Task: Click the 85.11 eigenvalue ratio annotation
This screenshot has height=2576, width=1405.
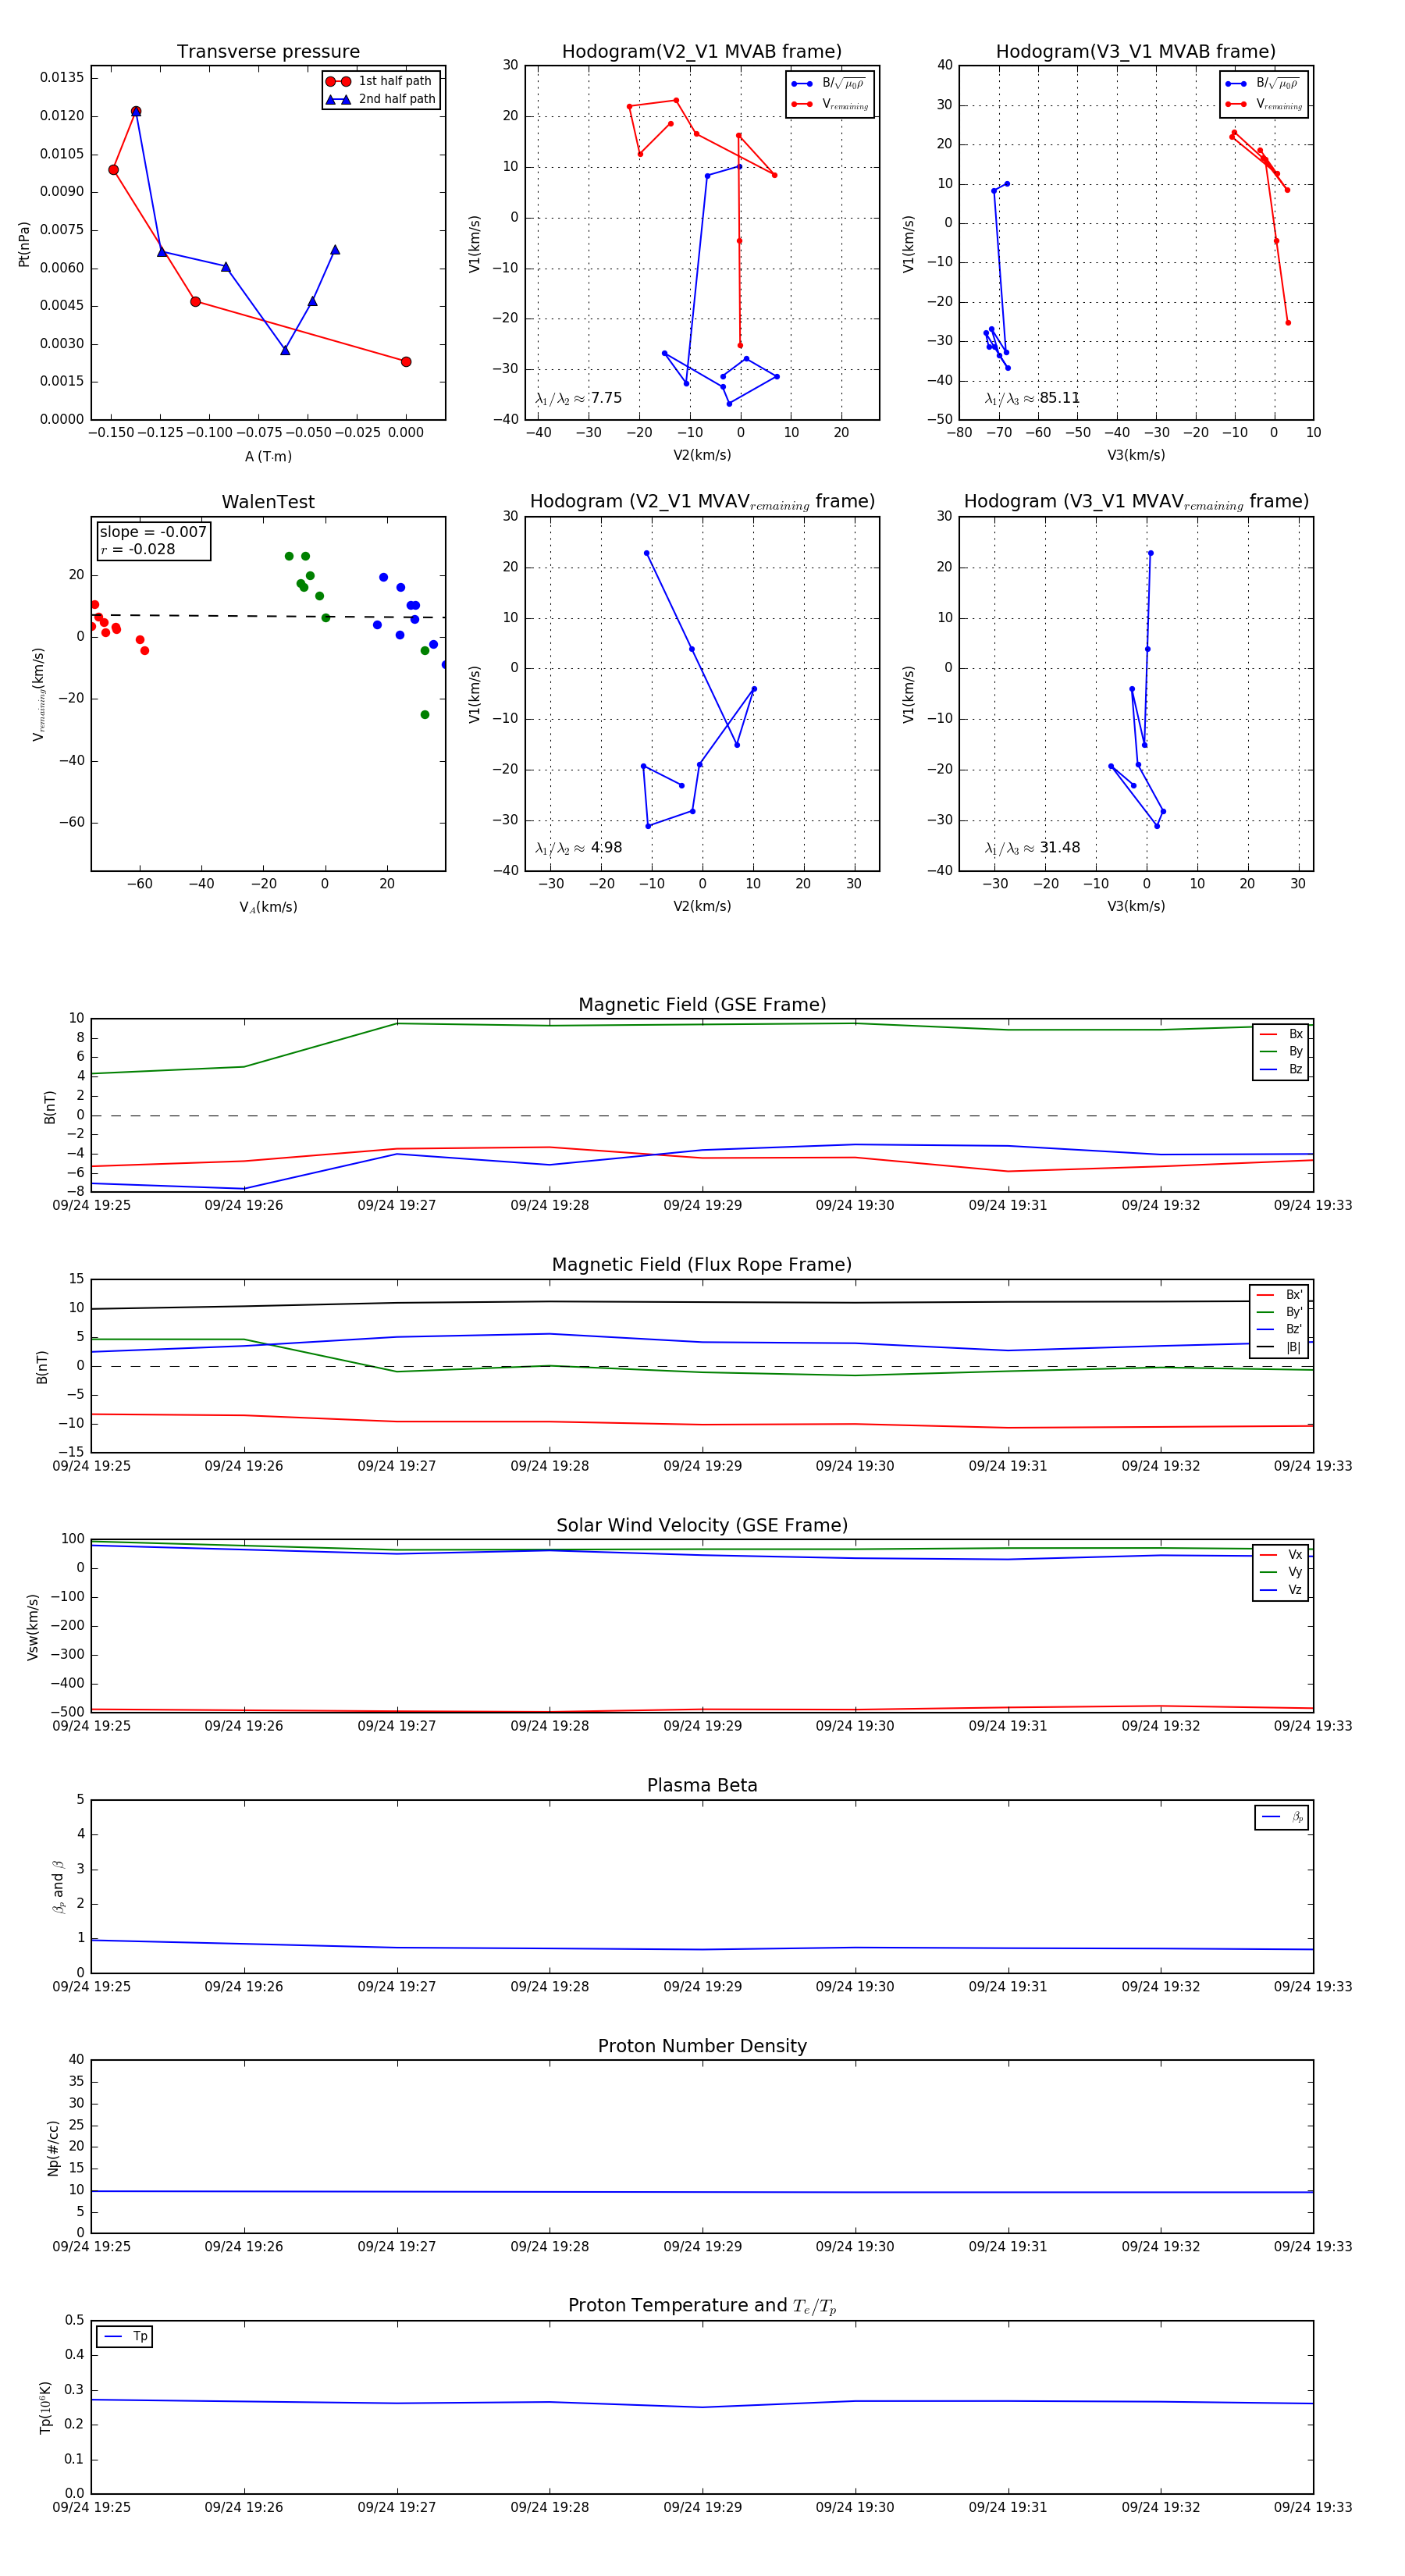Action: point(1032,398)
